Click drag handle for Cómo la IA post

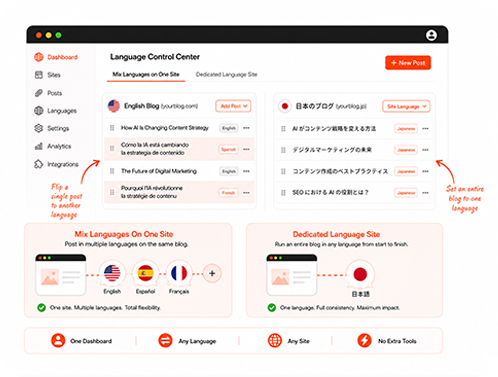pos(112,148)
